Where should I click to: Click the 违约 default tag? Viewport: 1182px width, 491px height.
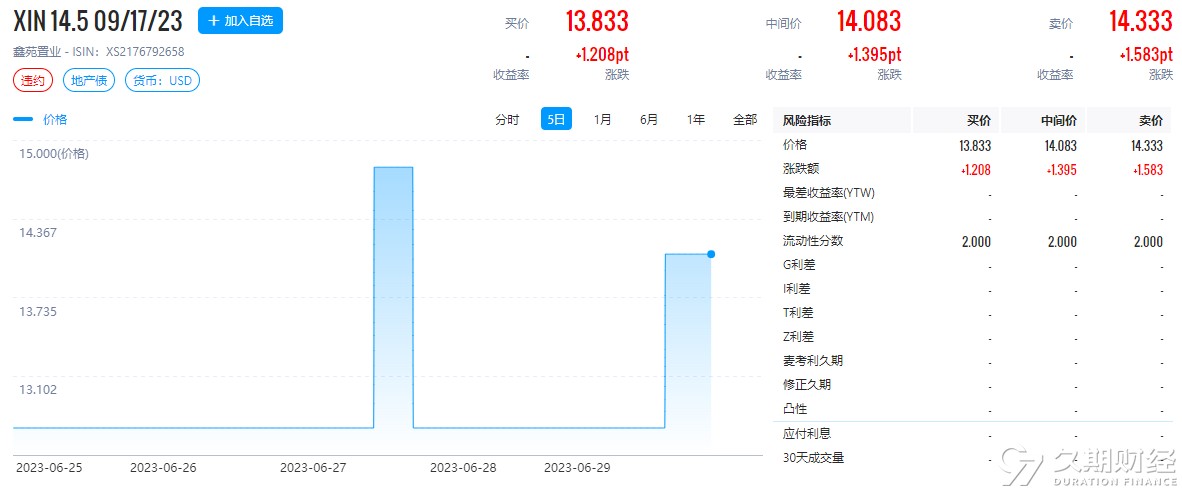33,81
